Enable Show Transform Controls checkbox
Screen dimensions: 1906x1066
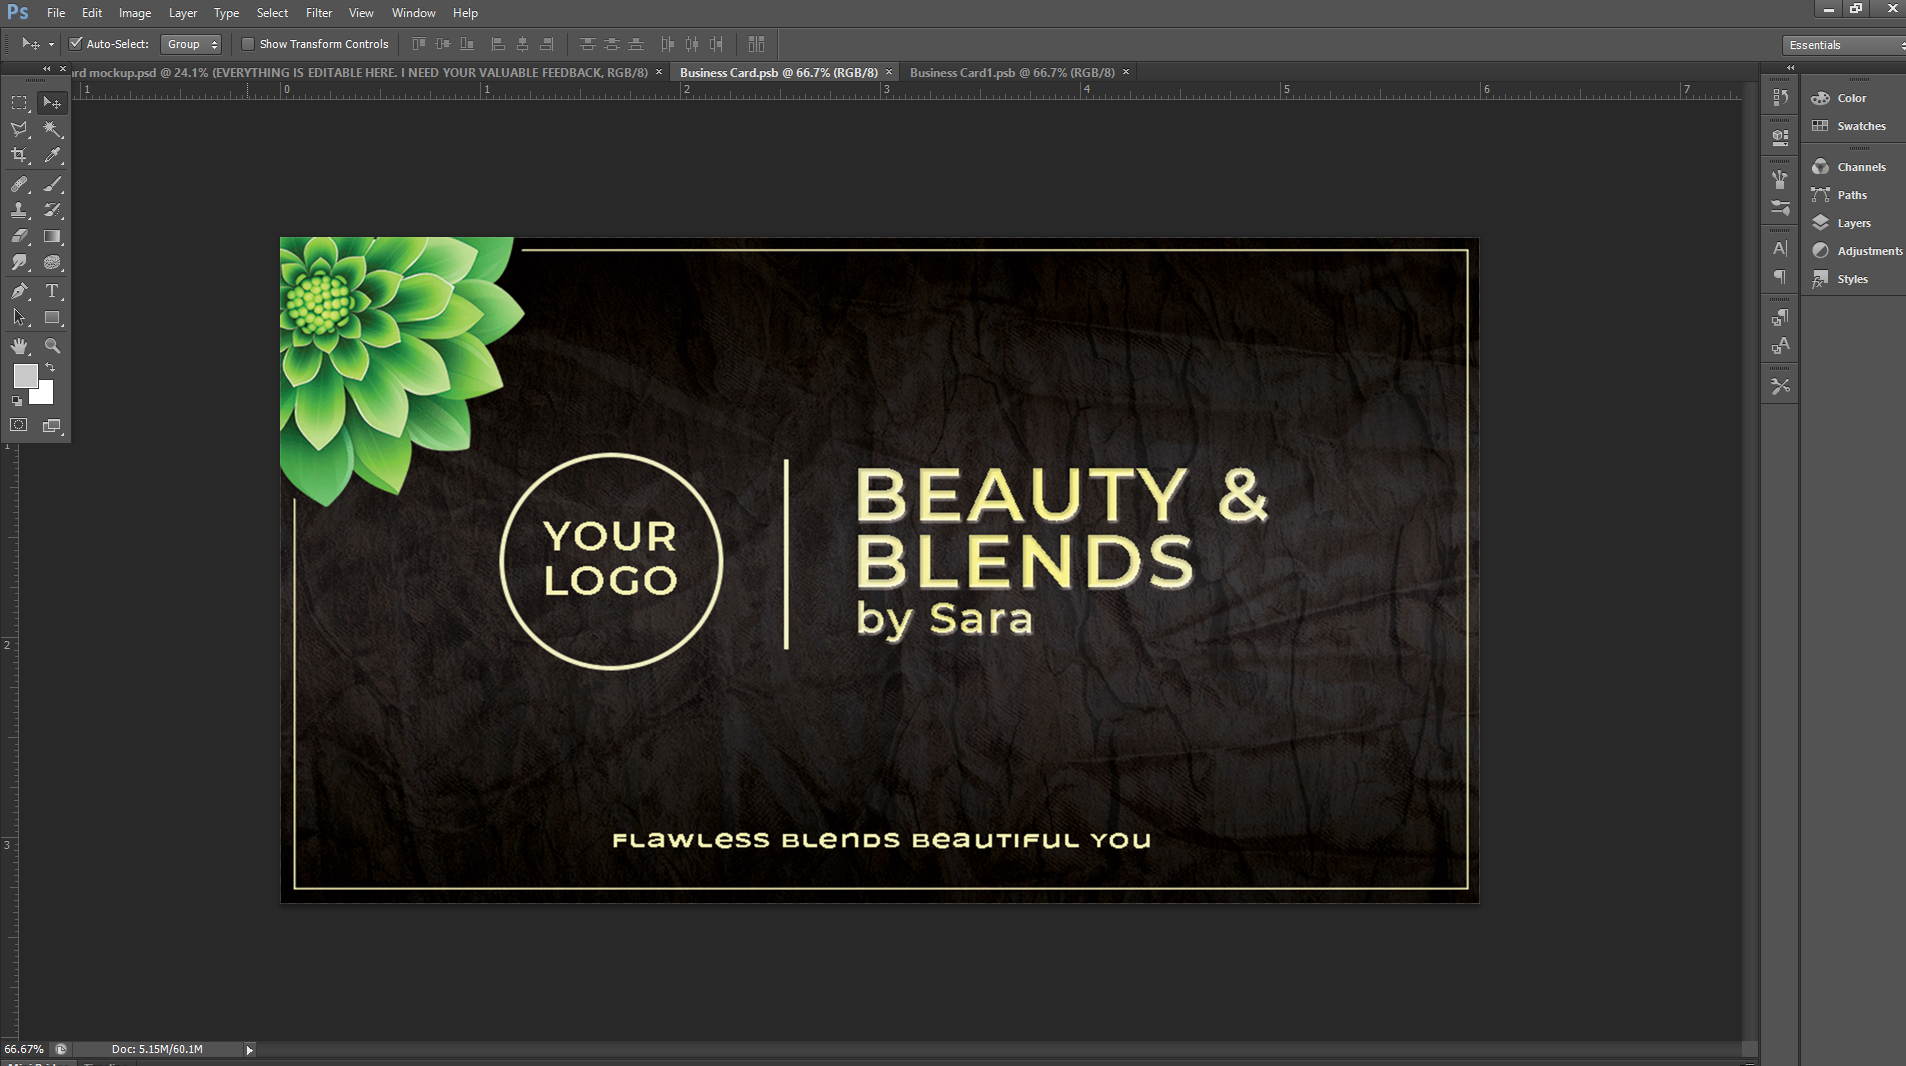(248, 44)
